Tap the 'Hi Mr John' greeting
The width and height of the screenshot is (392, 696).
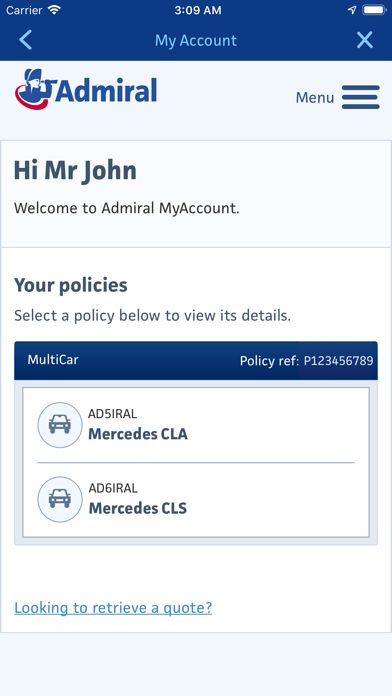click(x=75, y=171)
